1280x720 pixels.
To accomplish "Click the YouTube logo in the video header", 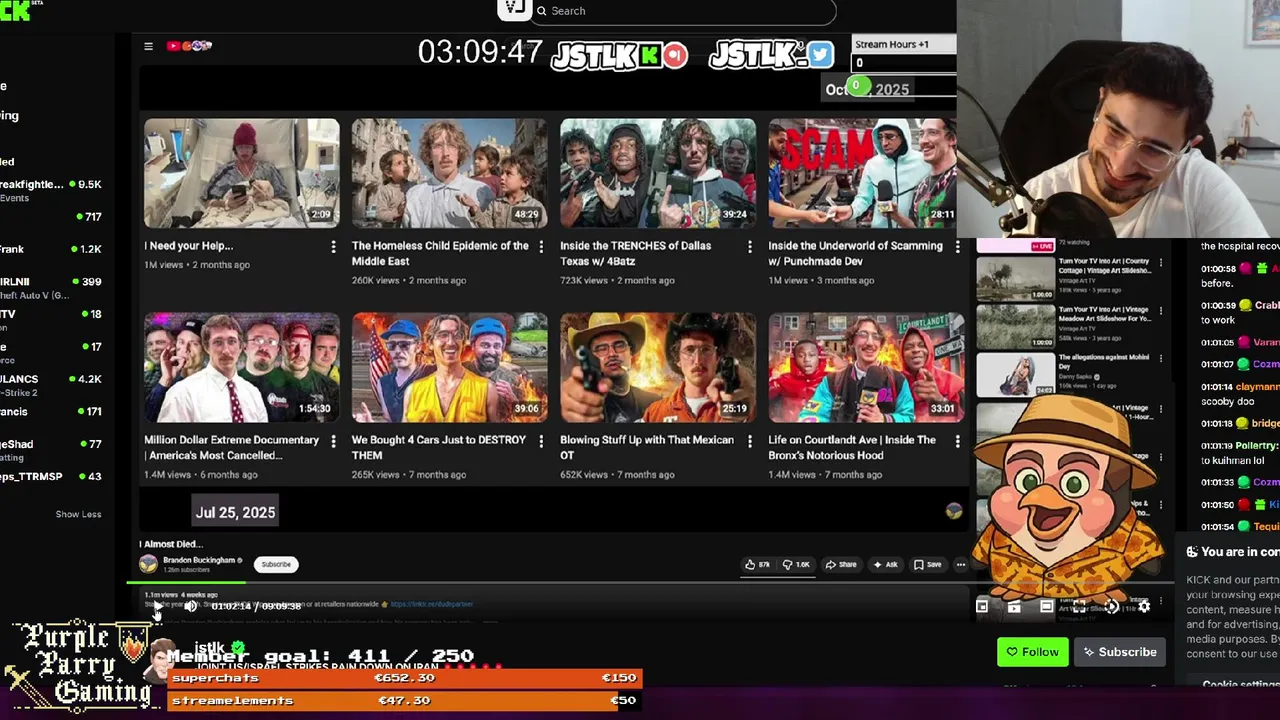I will pyautogui.click(x=189, y=46).
